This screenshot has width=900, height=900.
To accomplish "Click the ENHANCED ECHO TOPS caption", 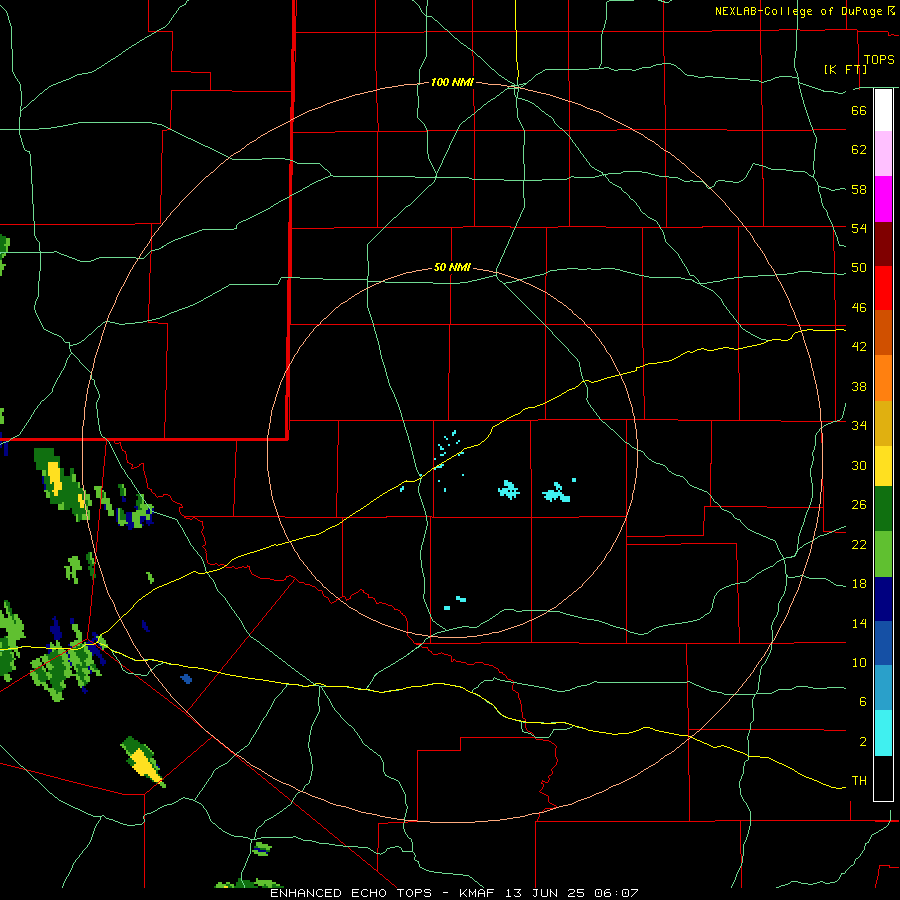I will click(351, 893).
